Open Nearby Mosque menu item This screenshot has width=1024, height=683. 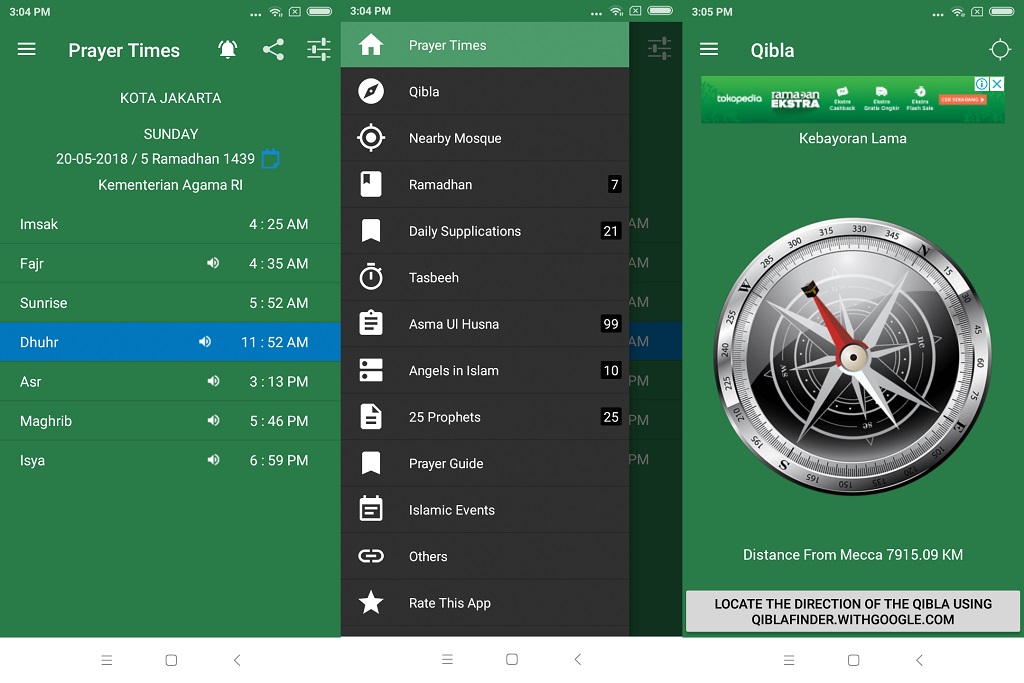[485, 138]
